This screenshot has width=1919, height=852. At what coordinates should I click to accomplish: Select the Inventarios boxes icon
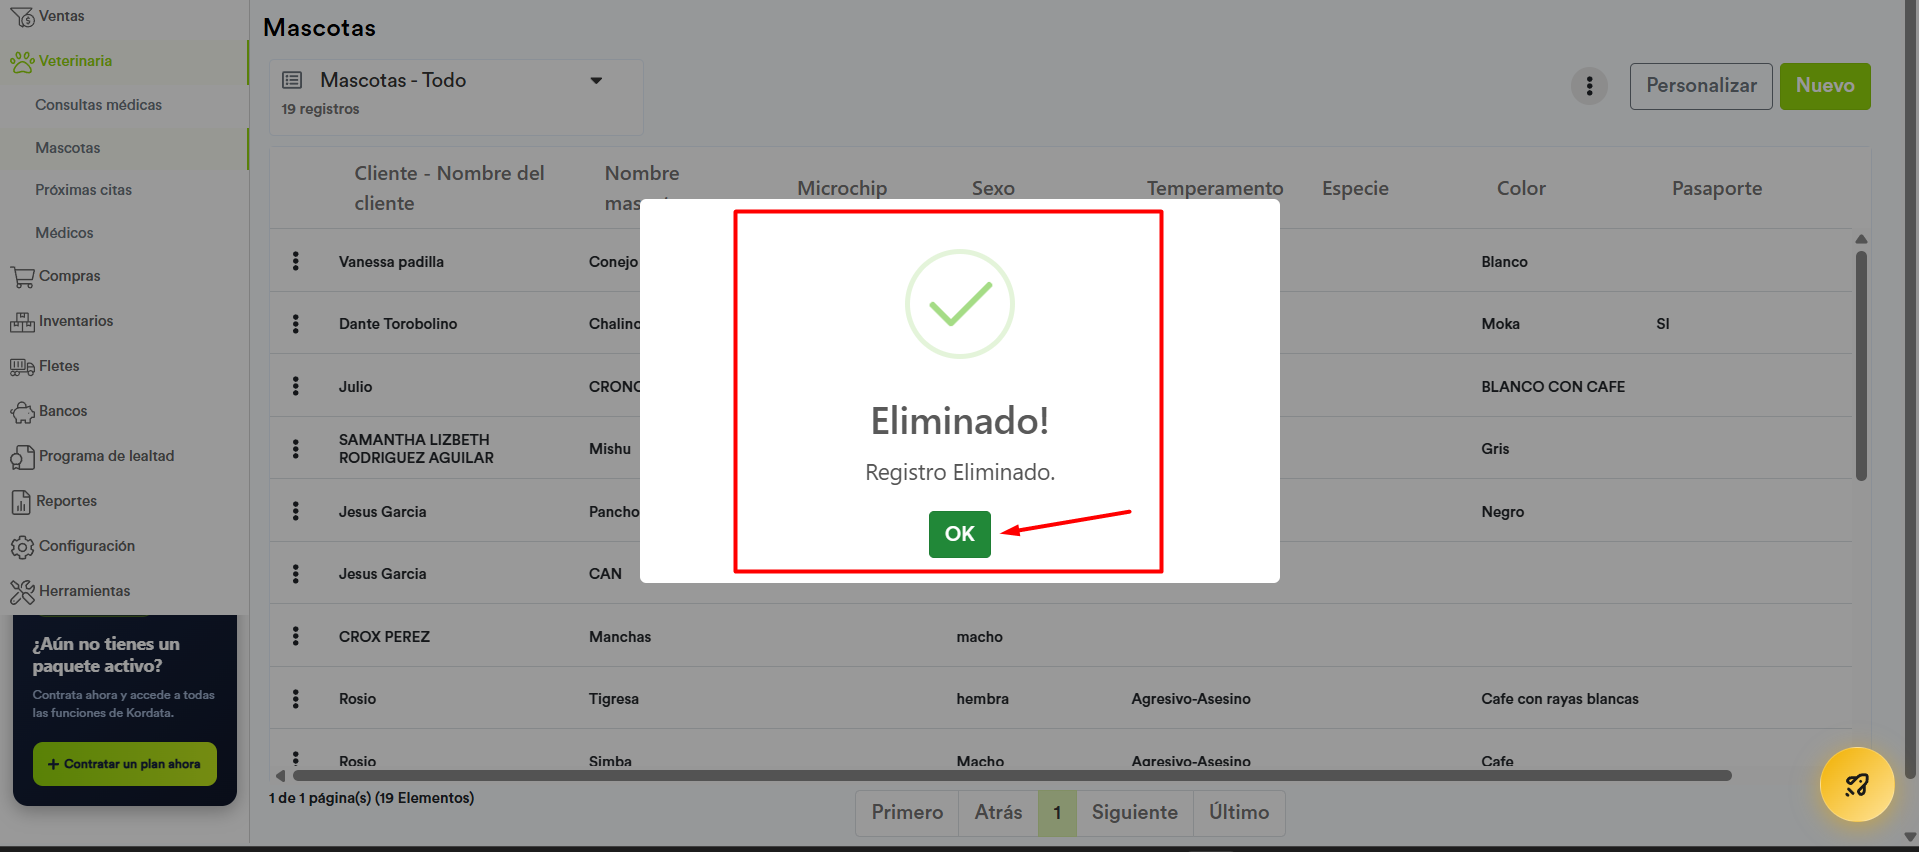[x=22, y=322]
